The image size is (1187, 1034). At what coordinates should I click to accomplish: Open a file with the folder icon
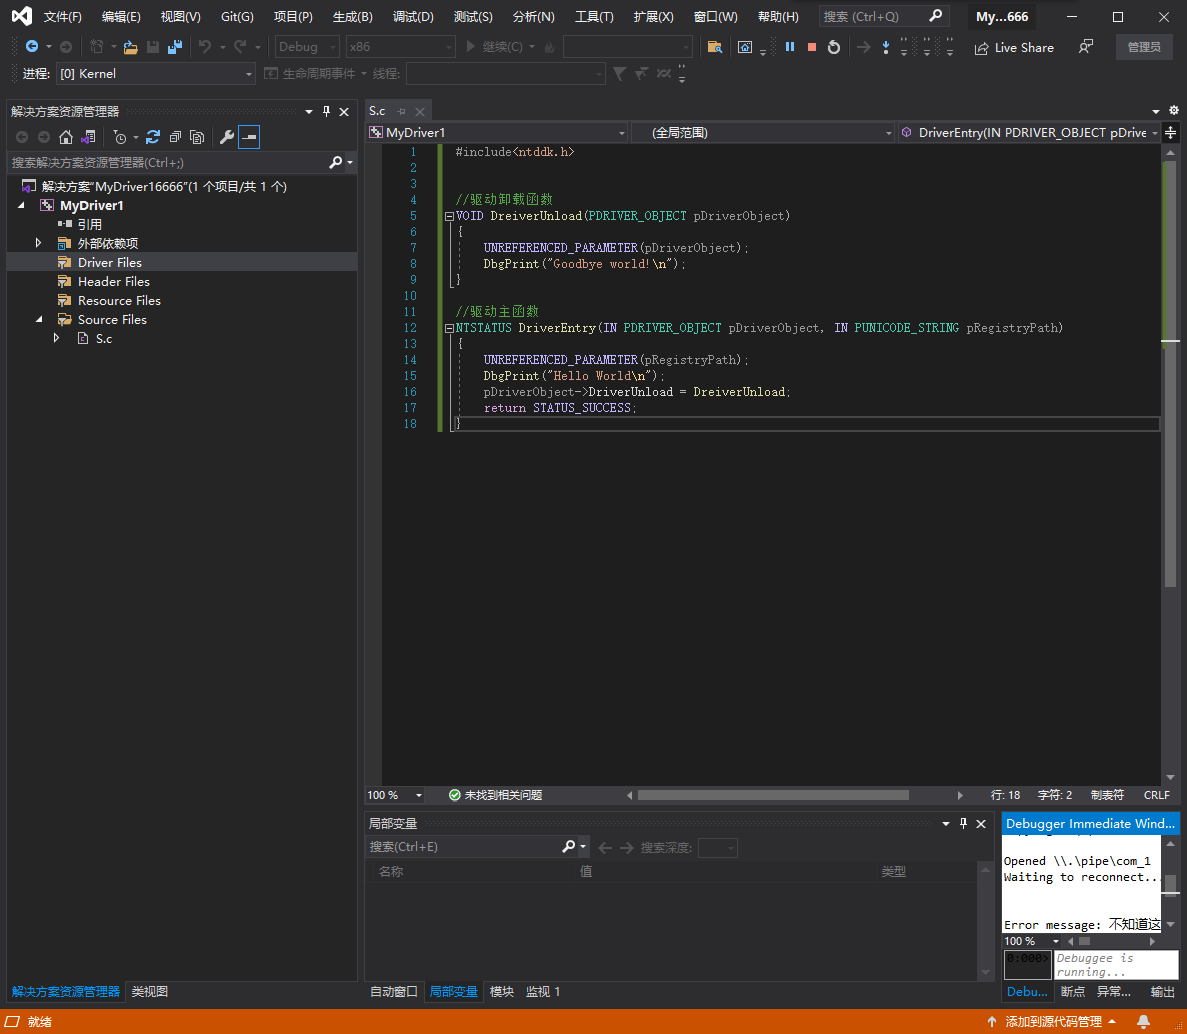[130, 47]
